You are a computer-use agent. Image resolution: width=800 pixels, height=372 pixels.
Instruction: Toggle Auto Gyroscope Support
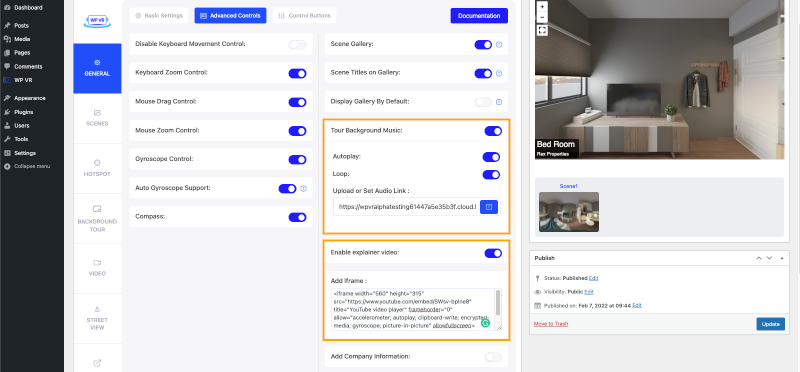point(287,188)
